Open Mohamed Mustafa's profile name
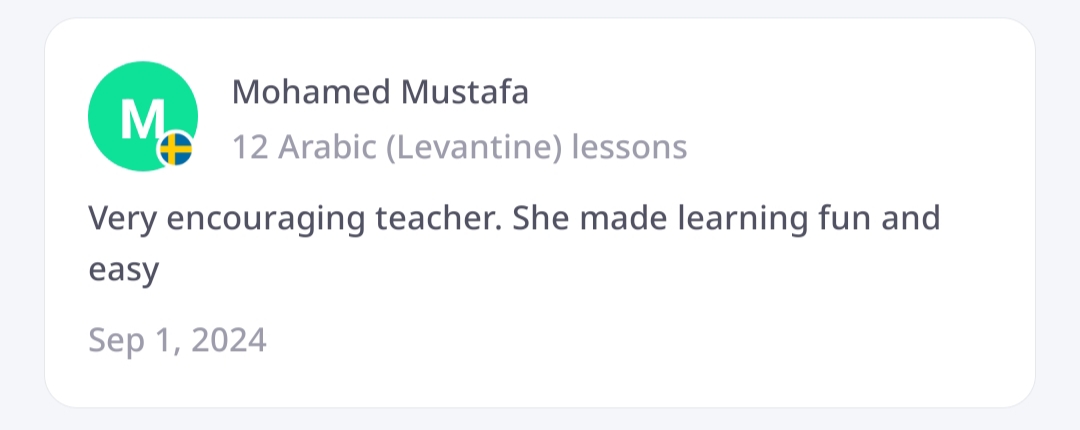The height and width of the screenshot is (430, 1080). (380, 93)
